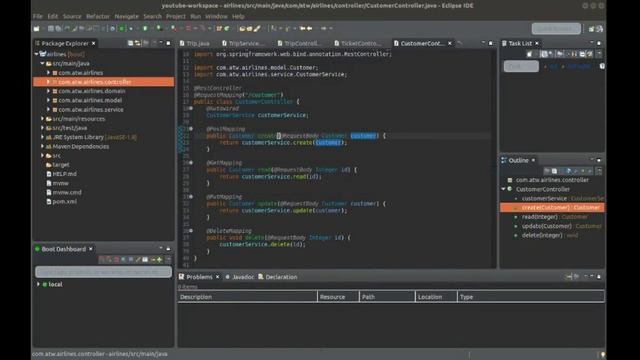Close the CustomerController editor tab
640x360 pixels.
click(x=450, y=43)
